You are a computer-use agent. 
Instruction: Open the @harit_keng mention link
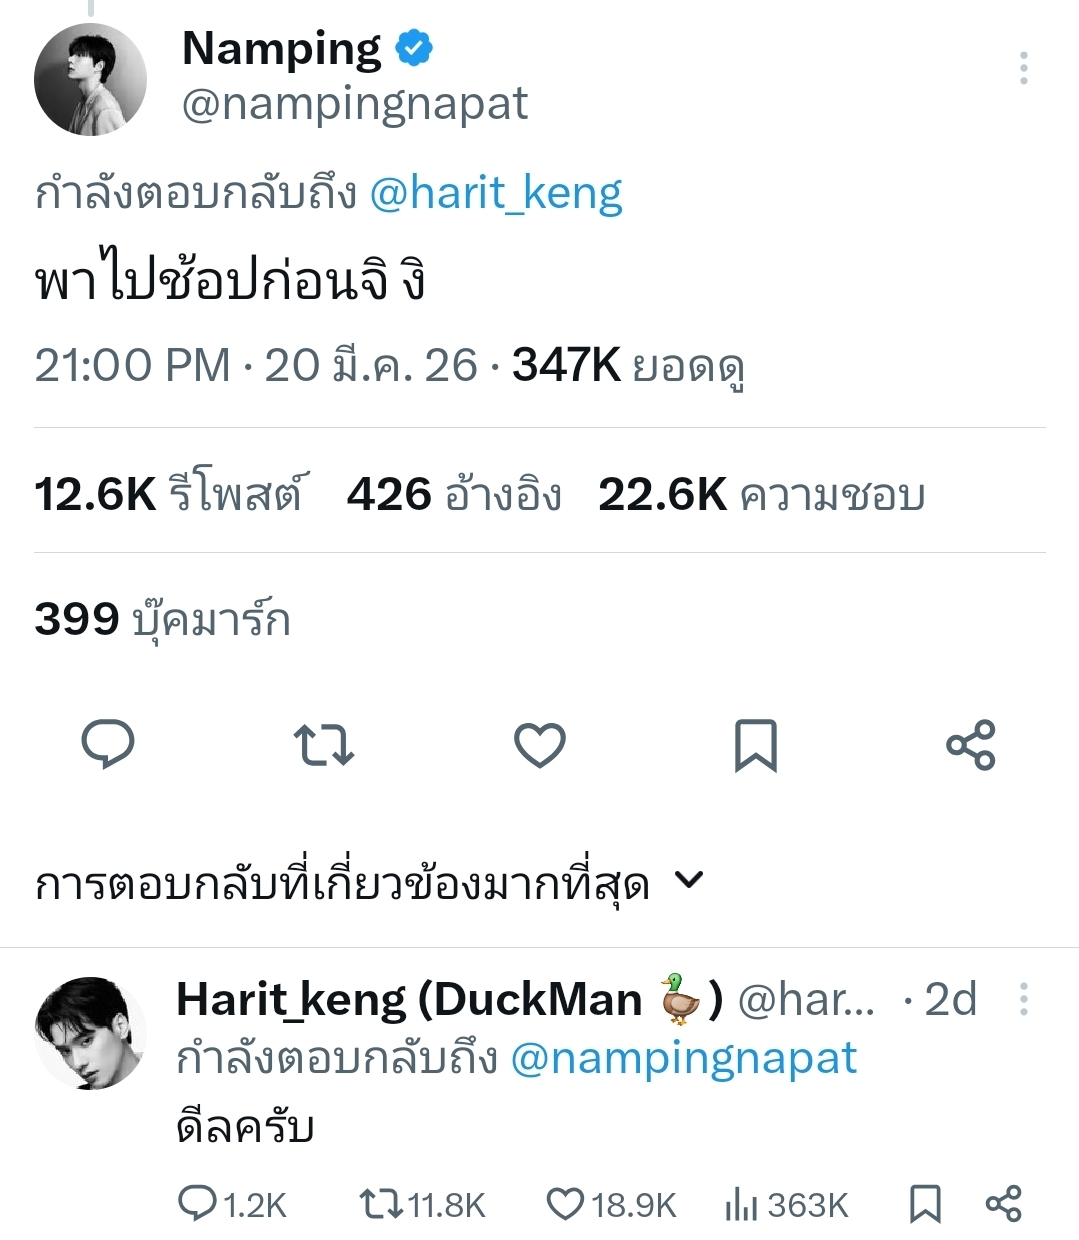coord(496,193)
